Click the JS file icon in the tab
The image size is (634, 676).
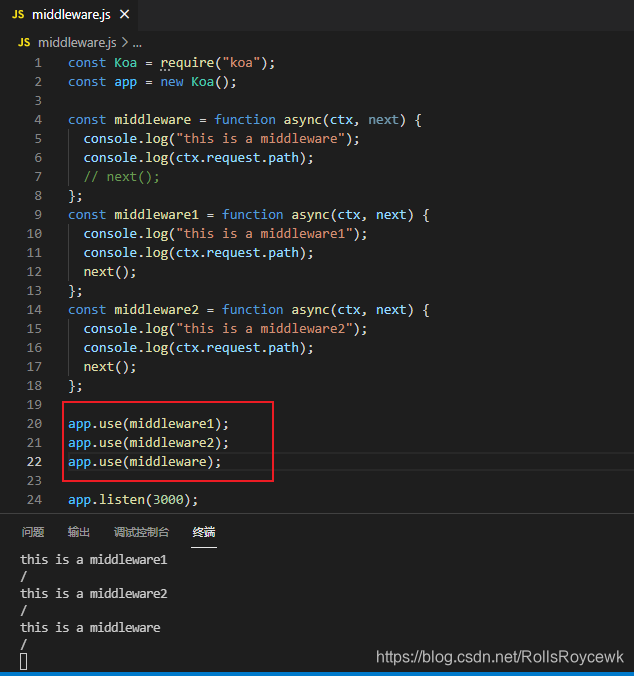18,15
